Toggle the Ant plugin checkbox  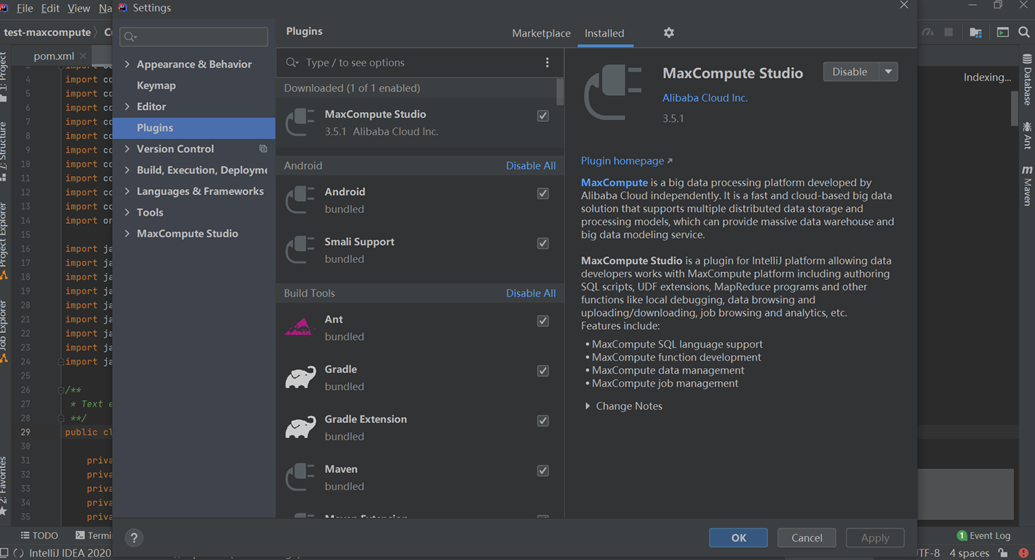(x=543, y=321)
